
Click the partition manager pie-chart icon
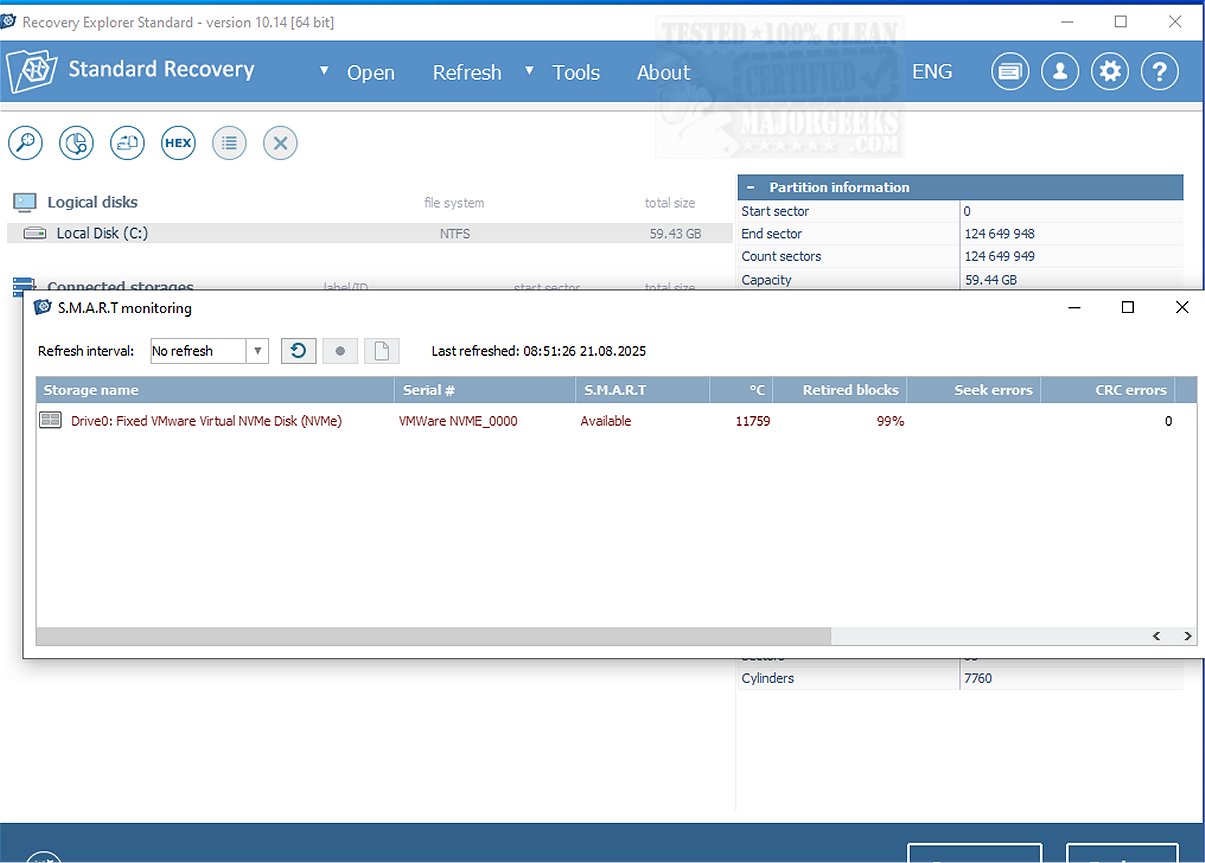[x=76, y=143]
